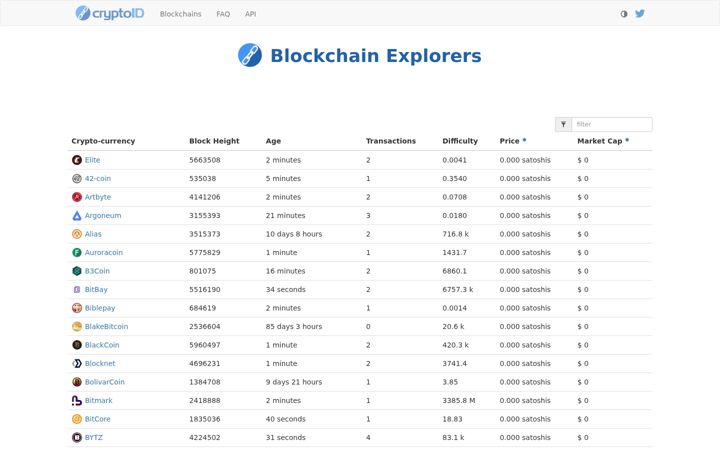Click the Bitmark logo icon
Screen dimensions: 720x450
(77, 400)
